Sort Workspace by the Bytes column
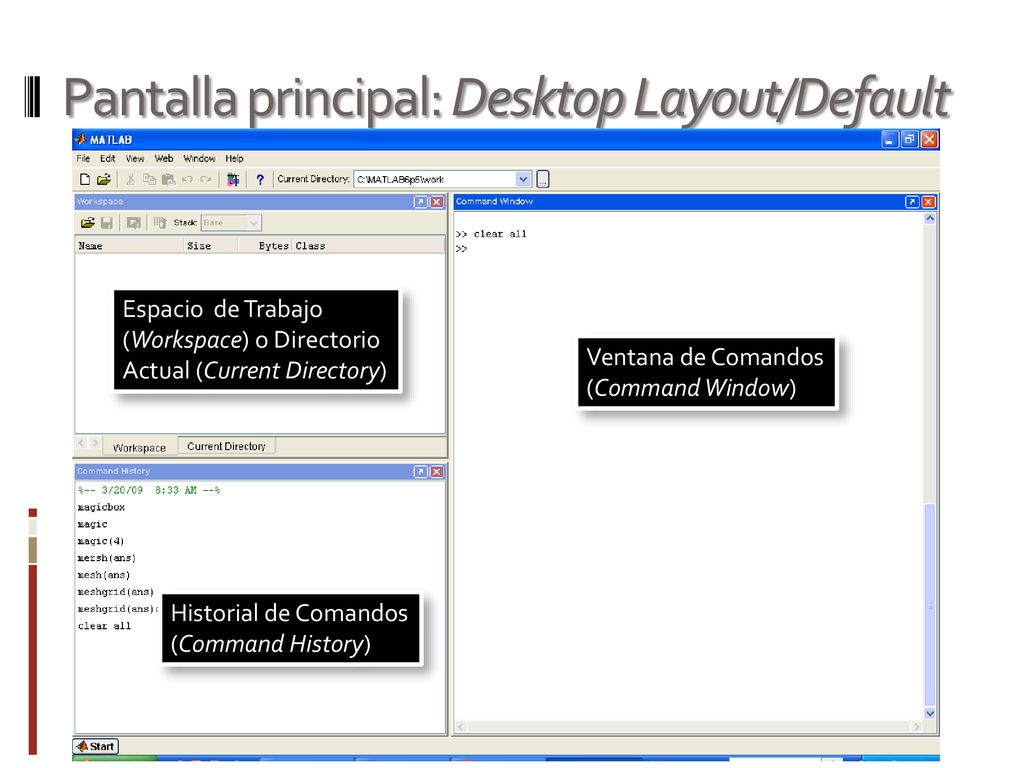Image resolution: width=1024 pixels, height=768 pixels. (x=265, y=246)
